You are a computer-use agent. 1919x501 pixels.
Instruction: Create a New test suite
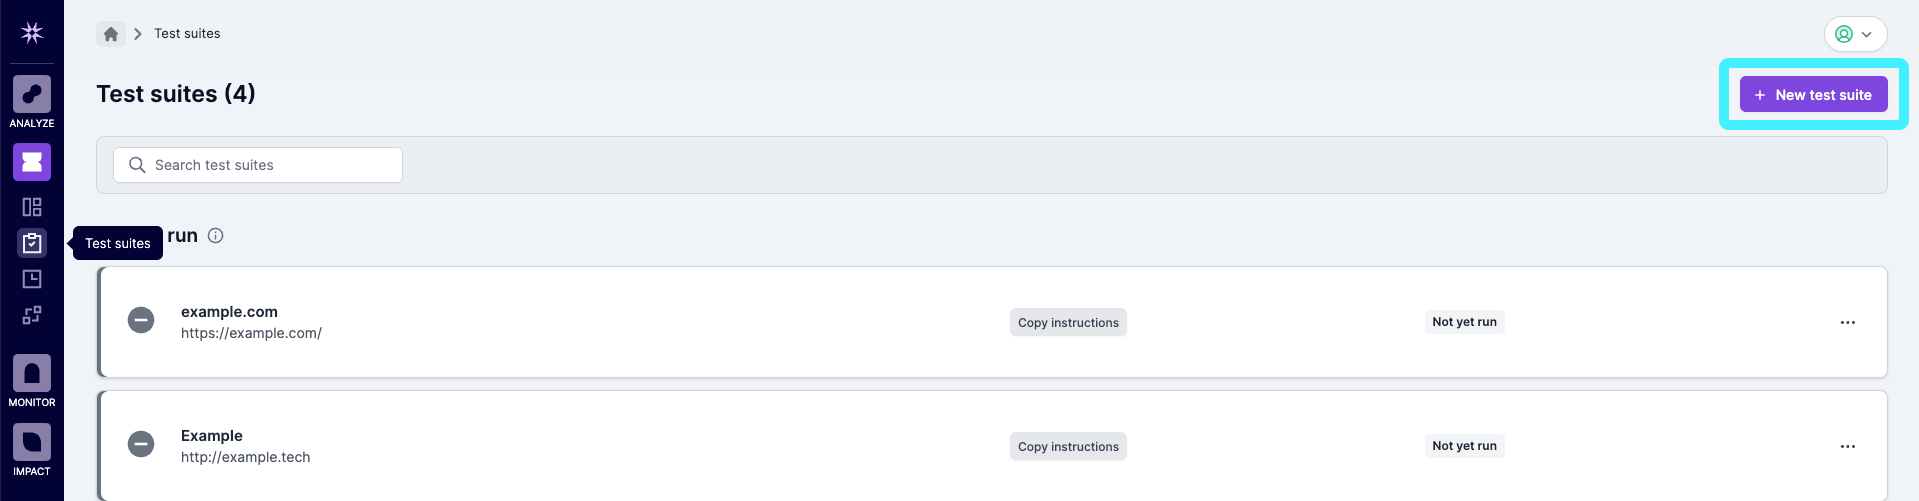1813,95
